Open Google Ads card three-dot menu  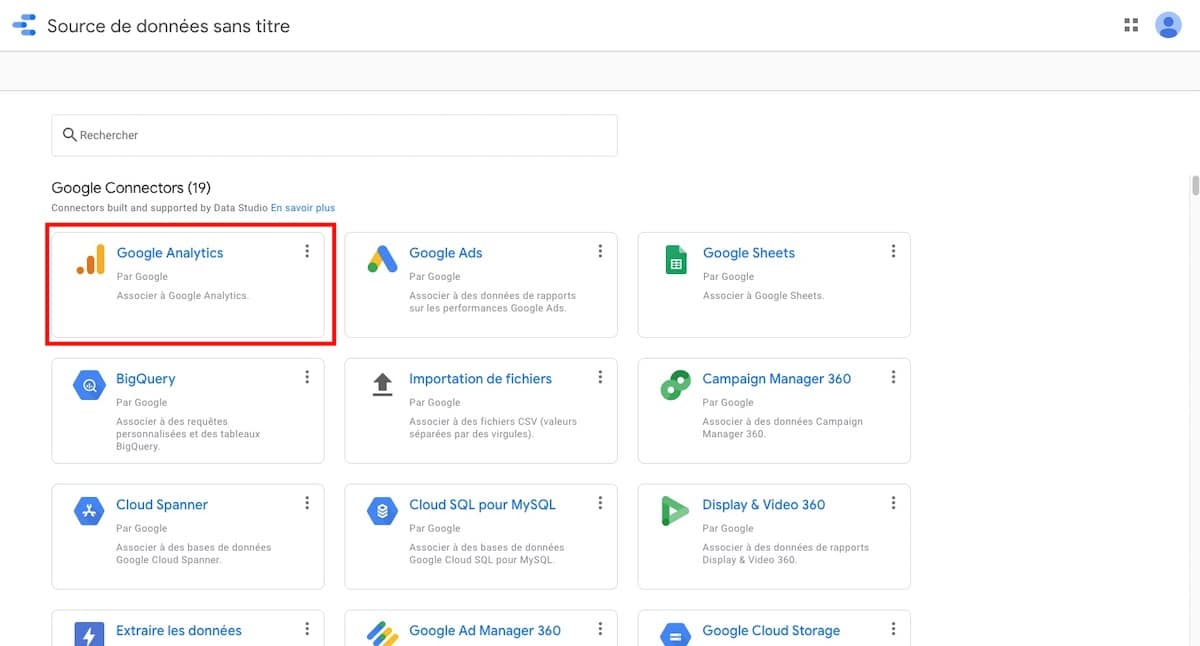[x=600, y=251]
